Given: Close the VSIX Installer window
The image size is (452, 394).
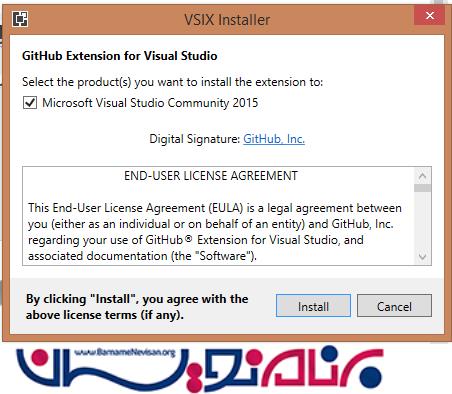Looking at the screenshot, I should [x=429, y=15].
